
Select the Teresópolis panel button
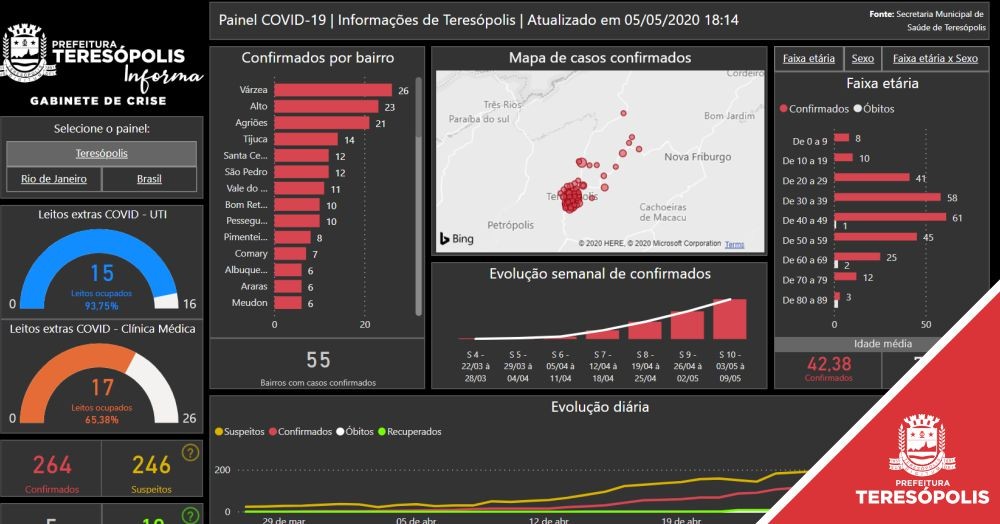(x=101, y=154)
